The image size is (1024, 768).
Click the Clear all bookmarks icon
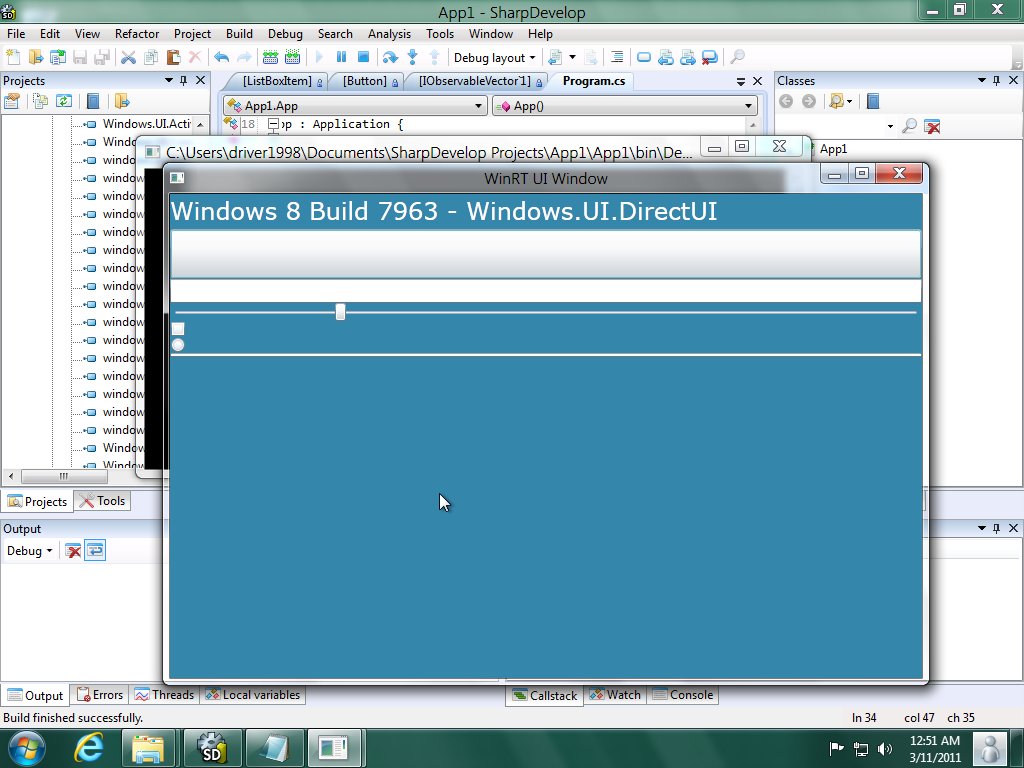710,57
